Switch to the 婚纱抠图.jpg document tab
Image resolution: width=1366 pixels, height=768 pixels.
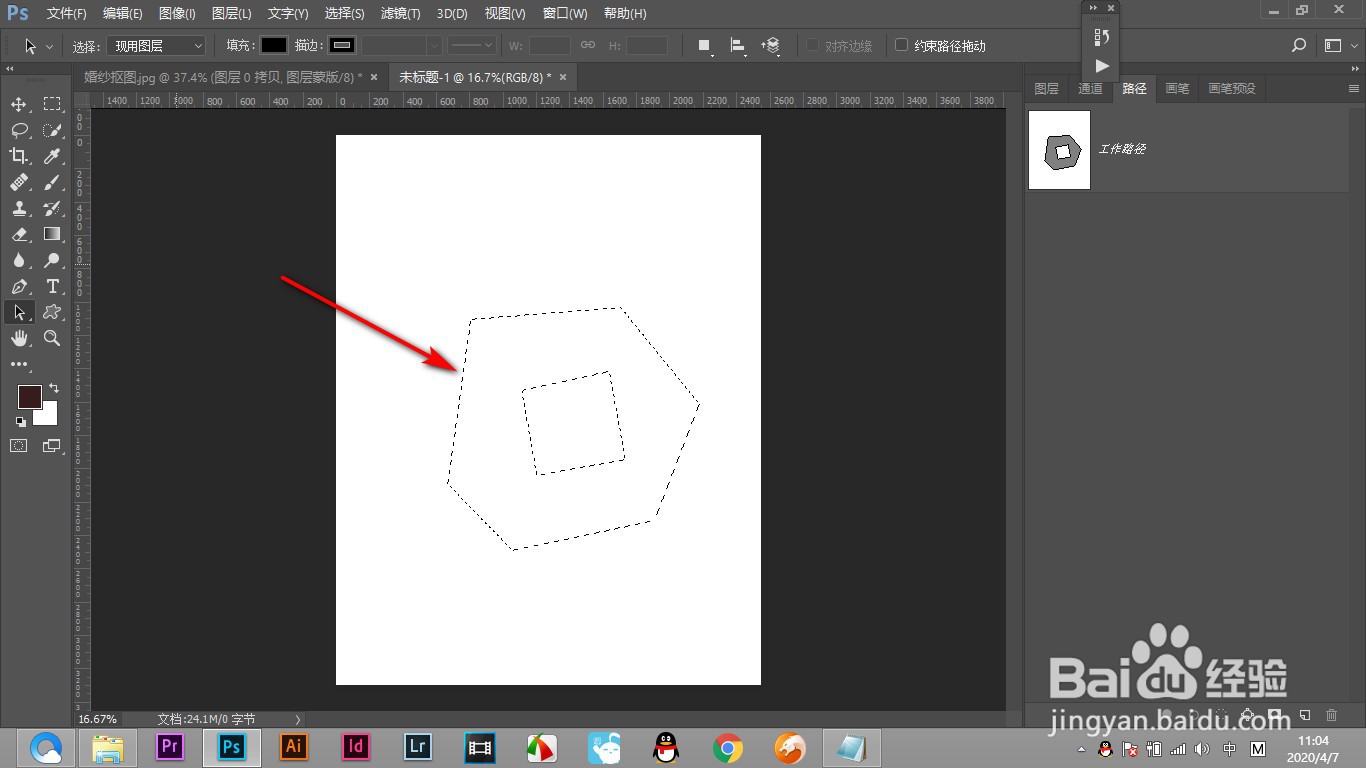[x=231, y=77]
